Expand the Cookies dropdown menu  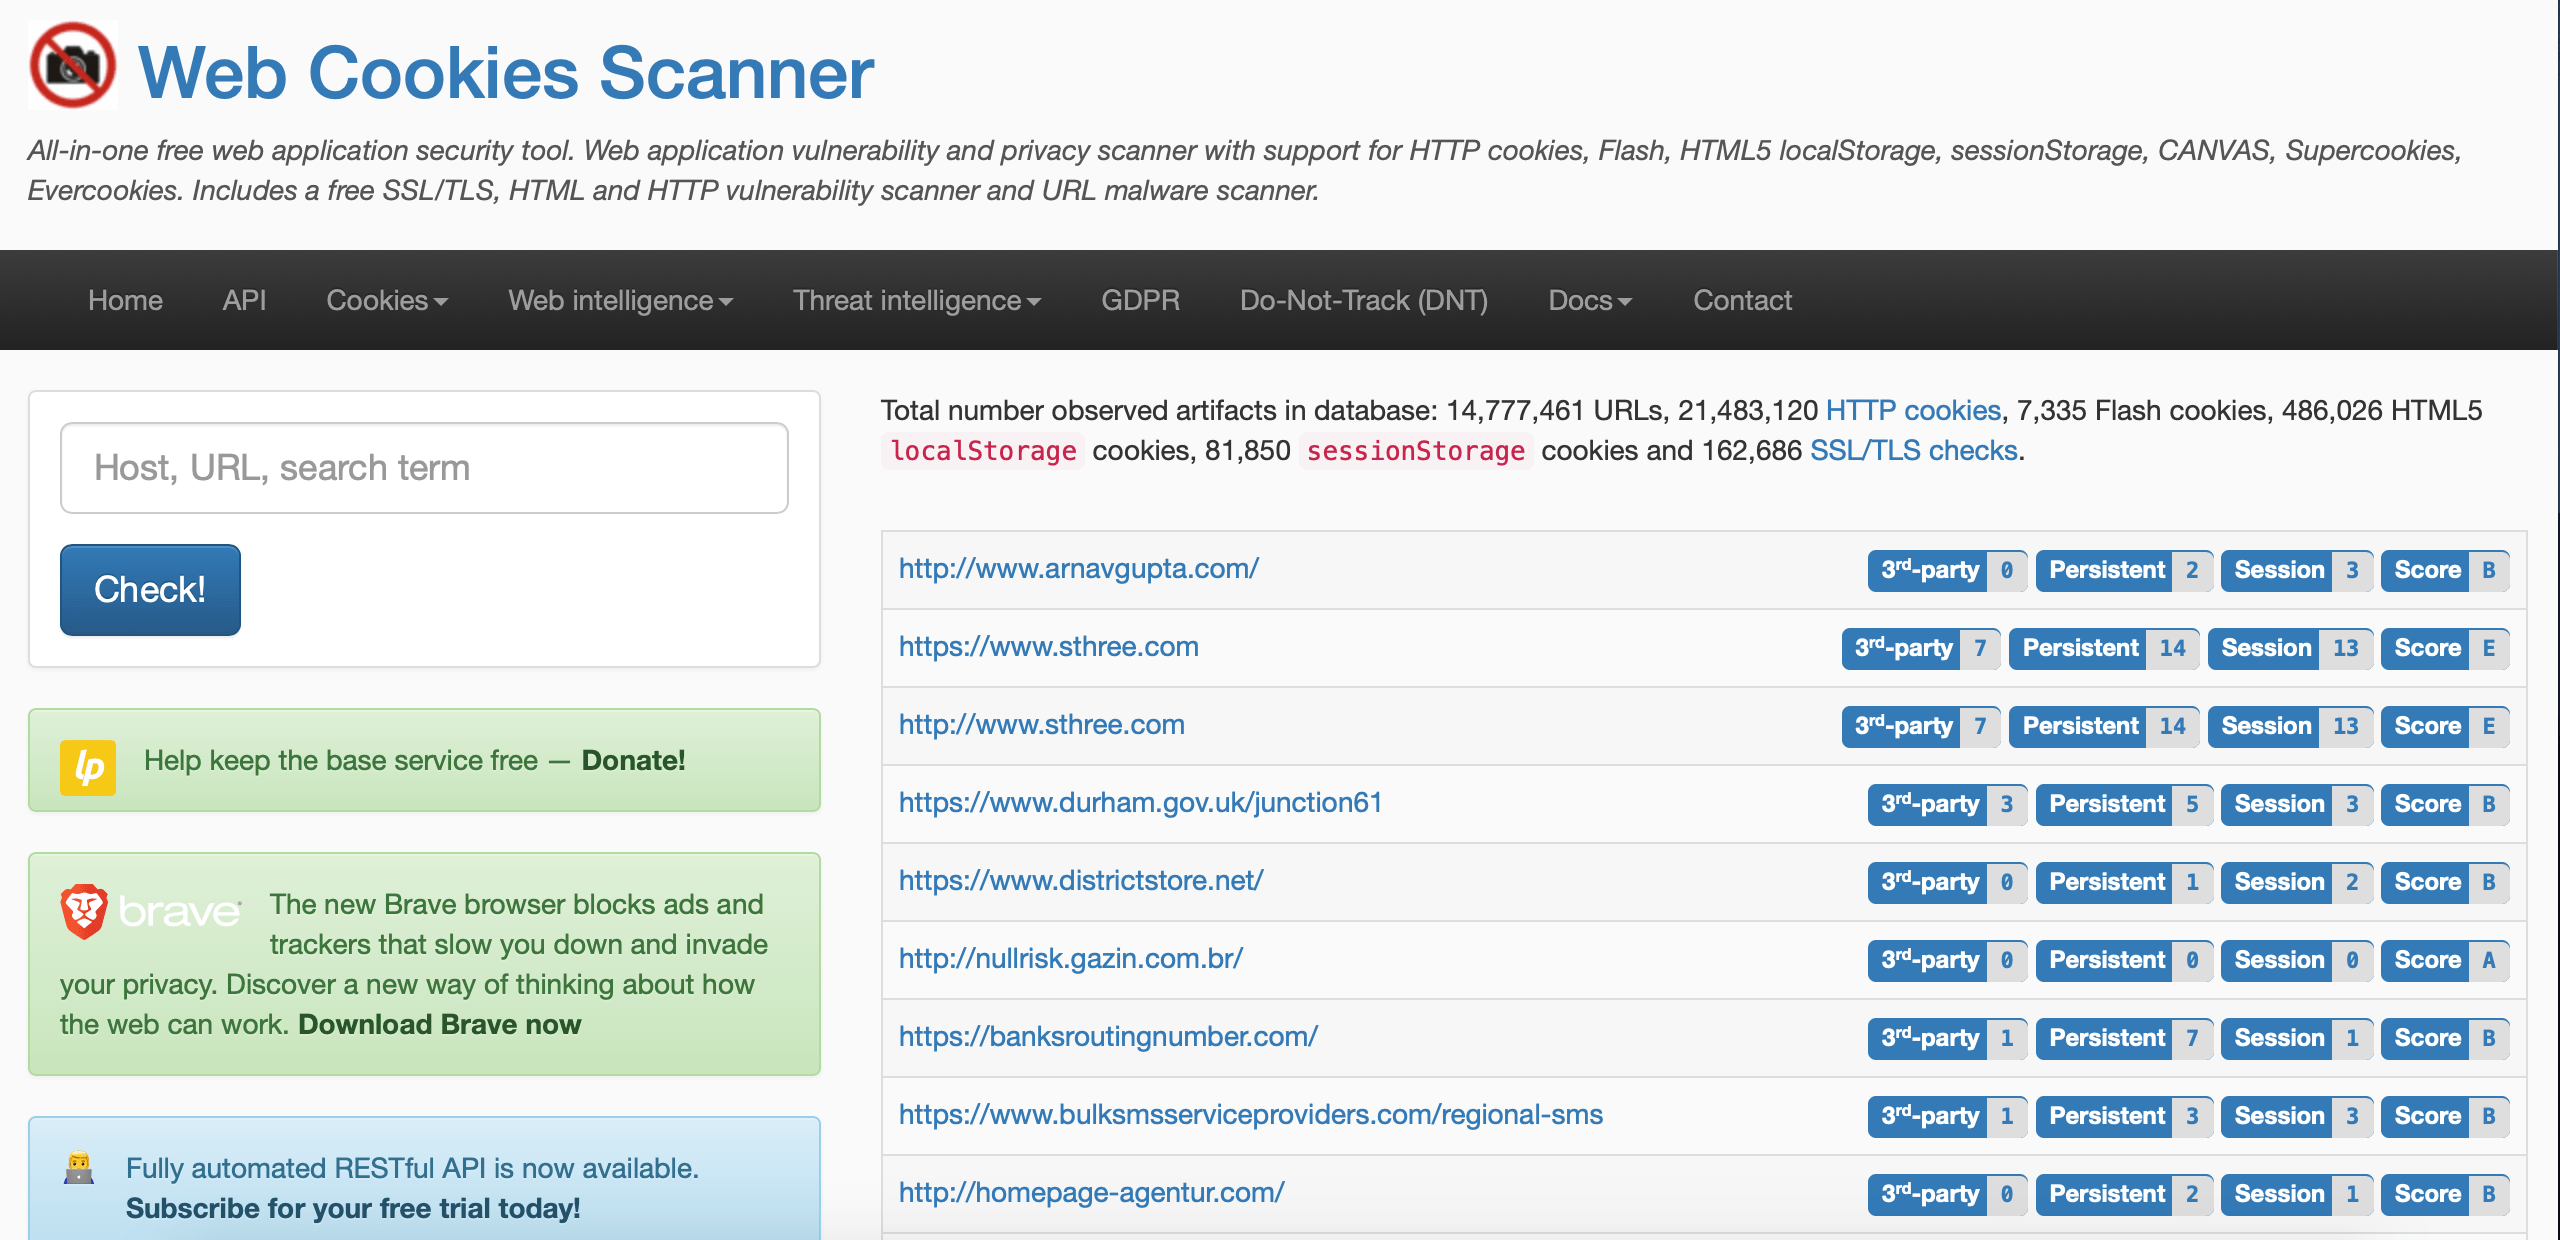click(386, 300)
